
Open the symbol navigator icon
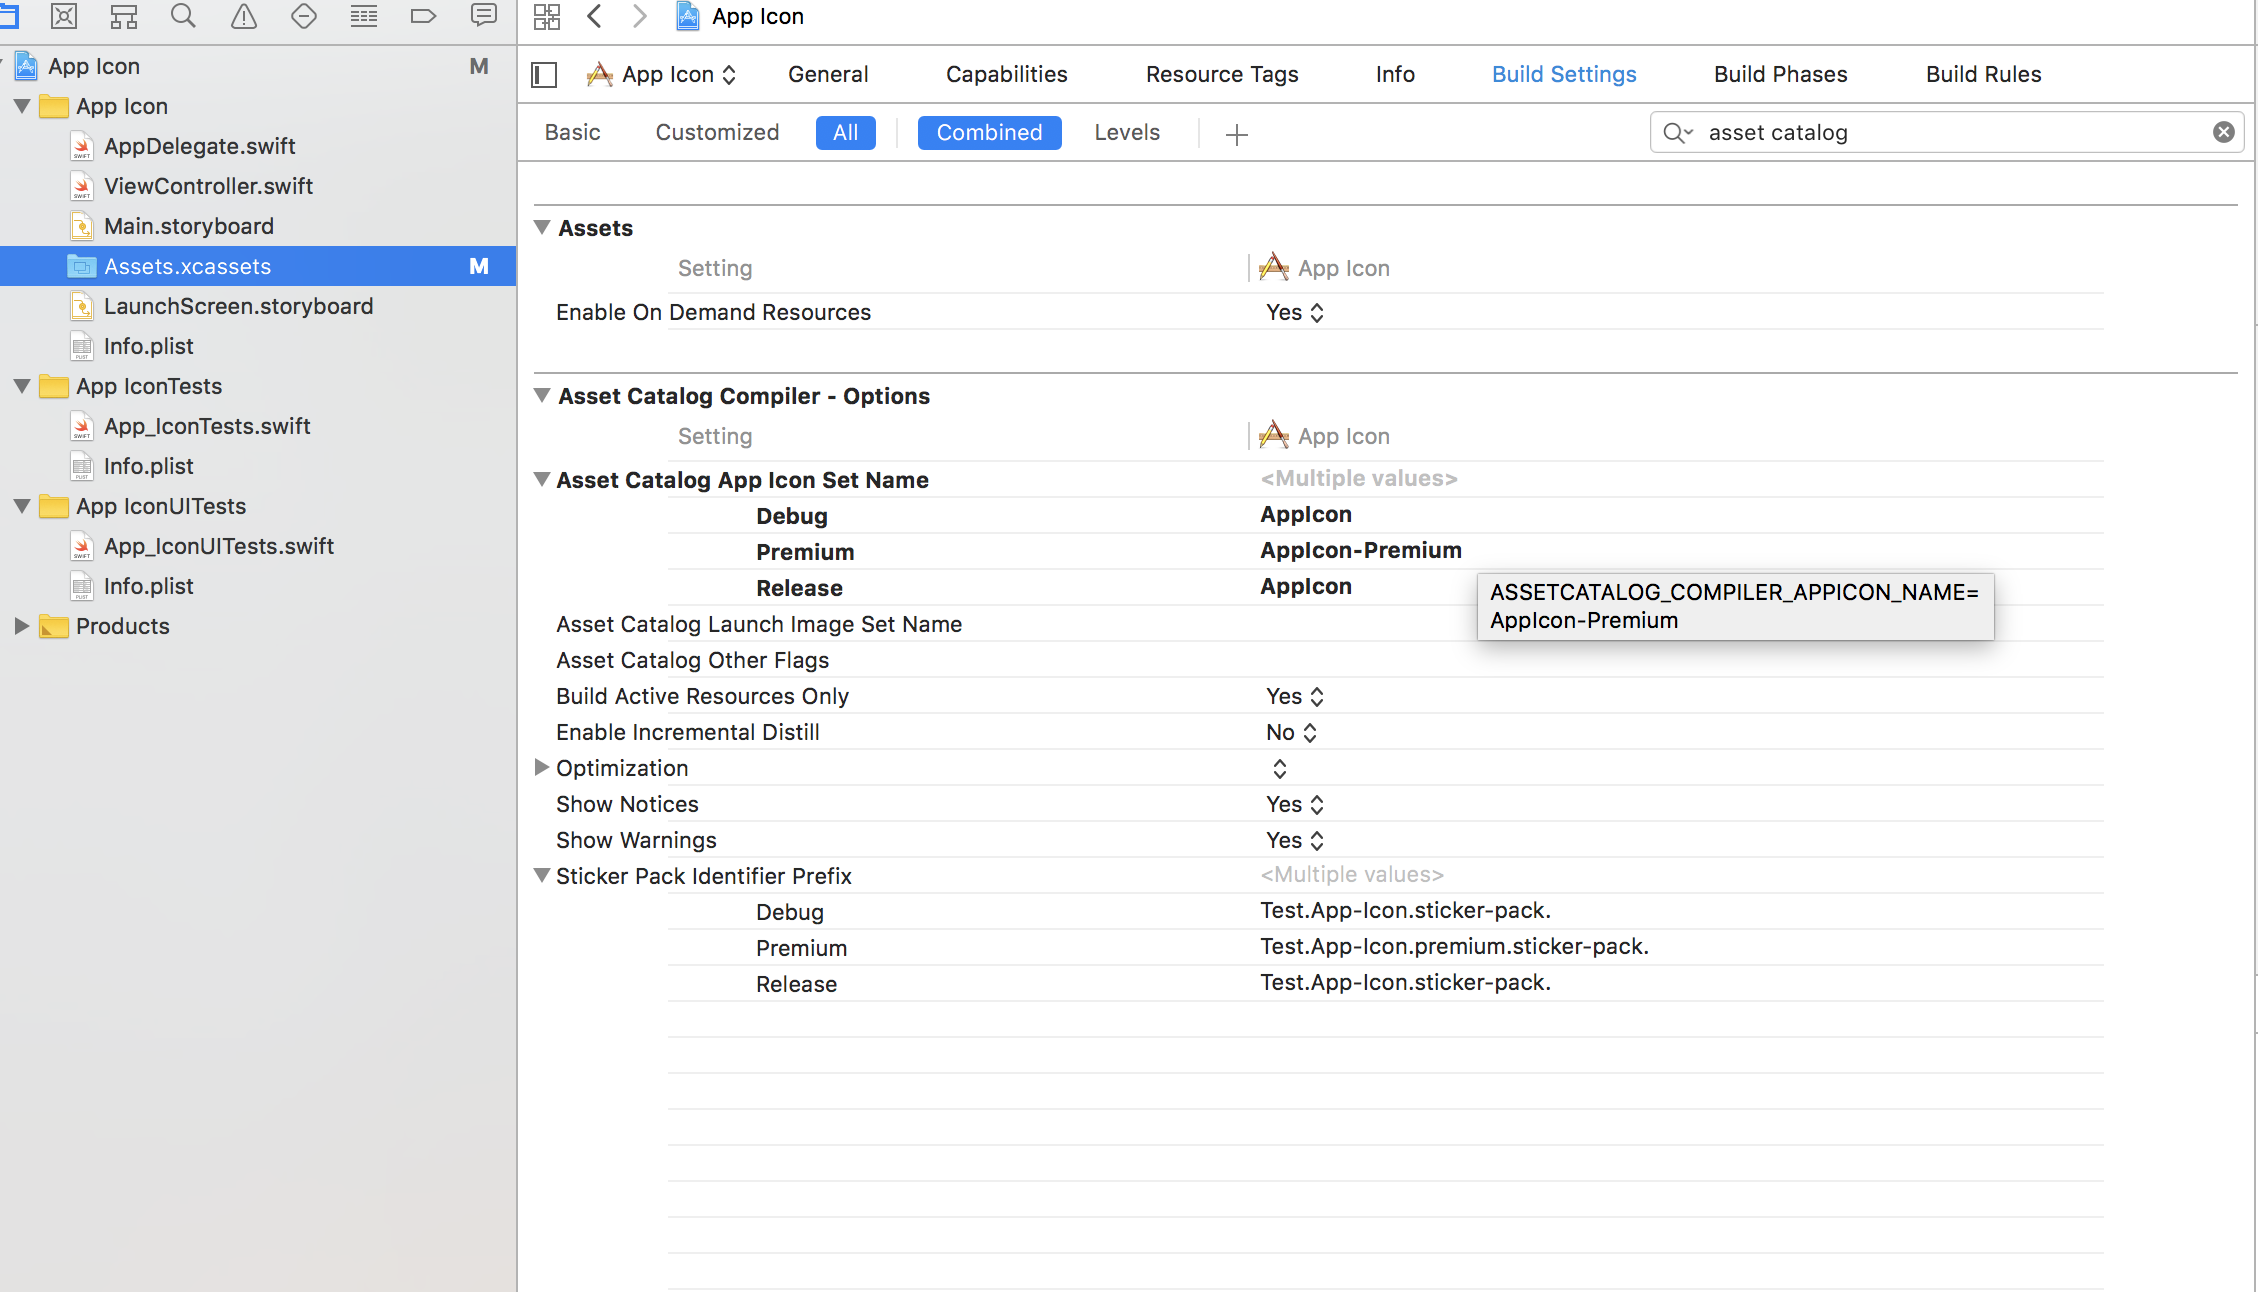click(124, 16)
